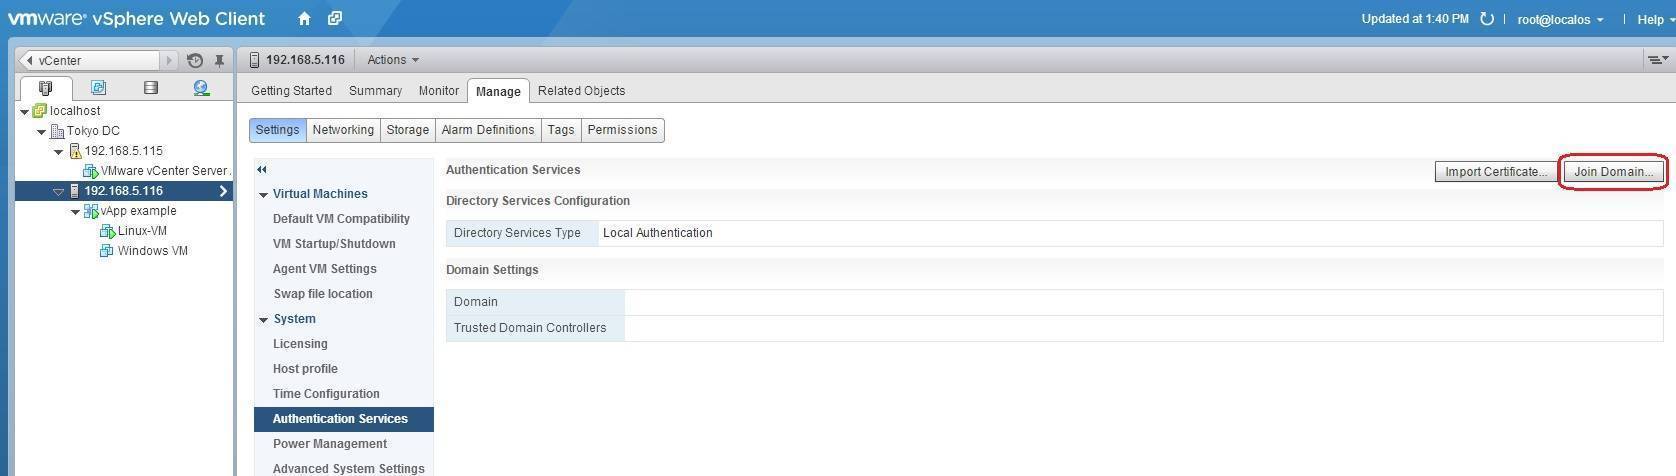Drill into 192.168.5.116 with right chevron
The width and height of the screenshot is (1676, 476).
pos(223,191)
